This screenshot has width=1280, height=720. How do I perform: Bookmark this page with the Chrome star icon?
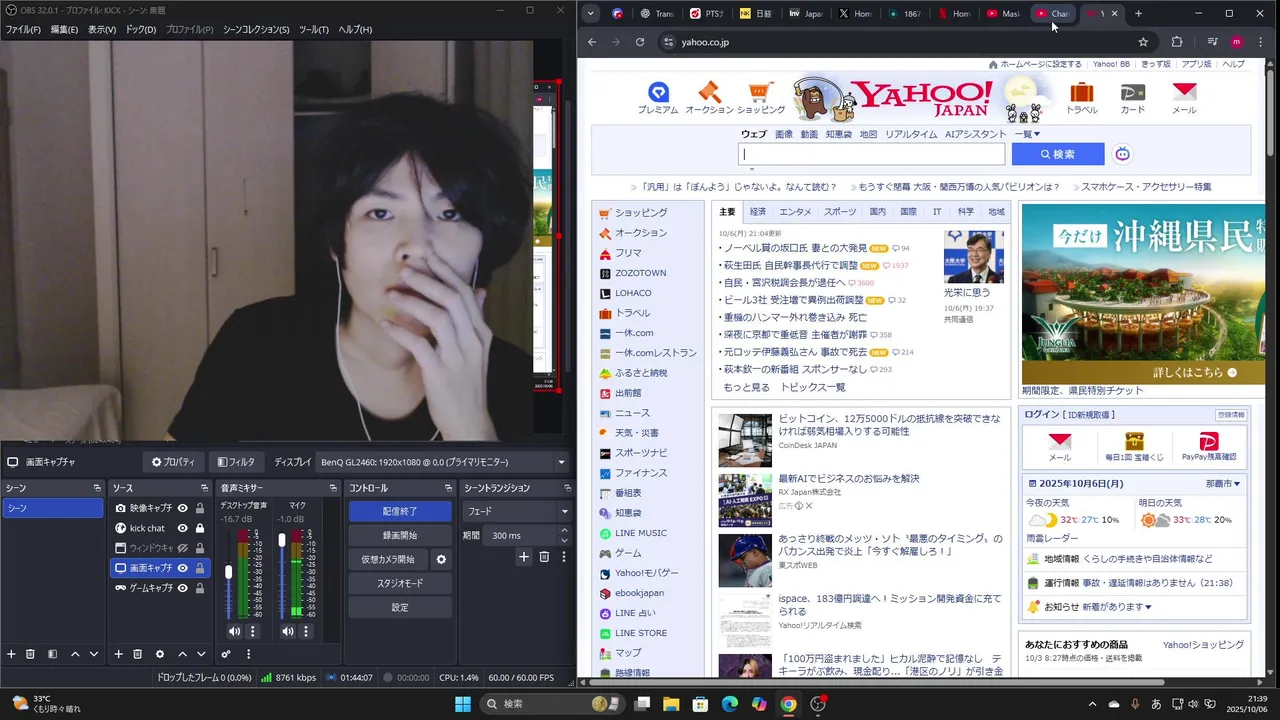(1143, 42)
